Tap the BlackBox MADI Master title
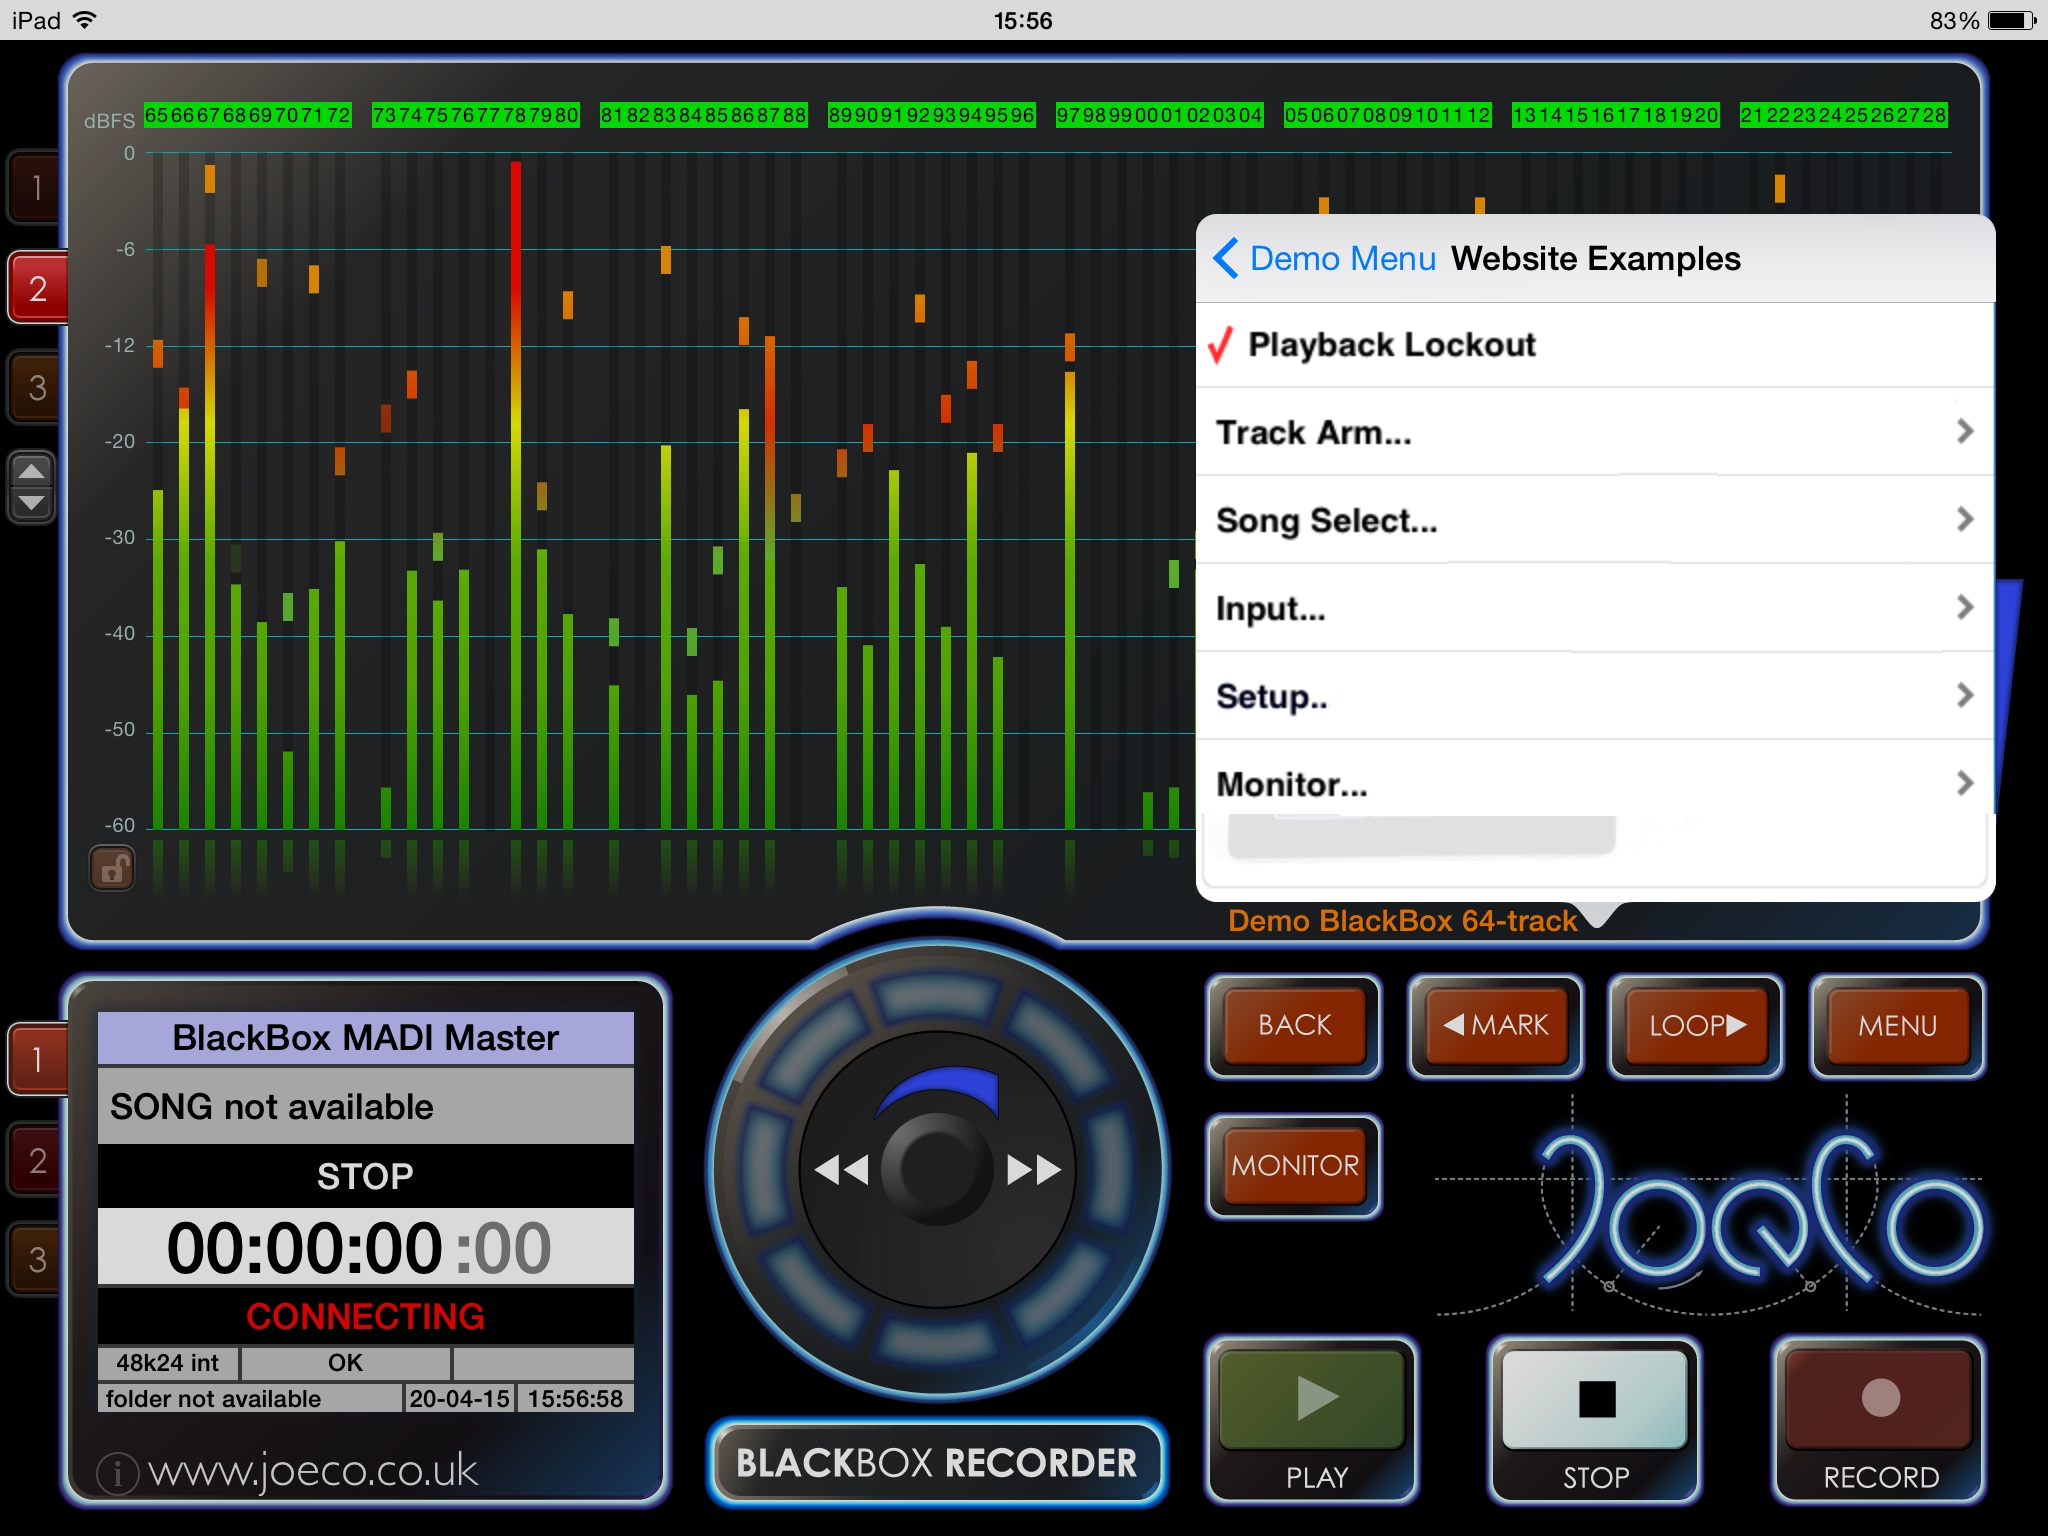The width and height of the screenshot is (2048, 1536). (365, 1038)
